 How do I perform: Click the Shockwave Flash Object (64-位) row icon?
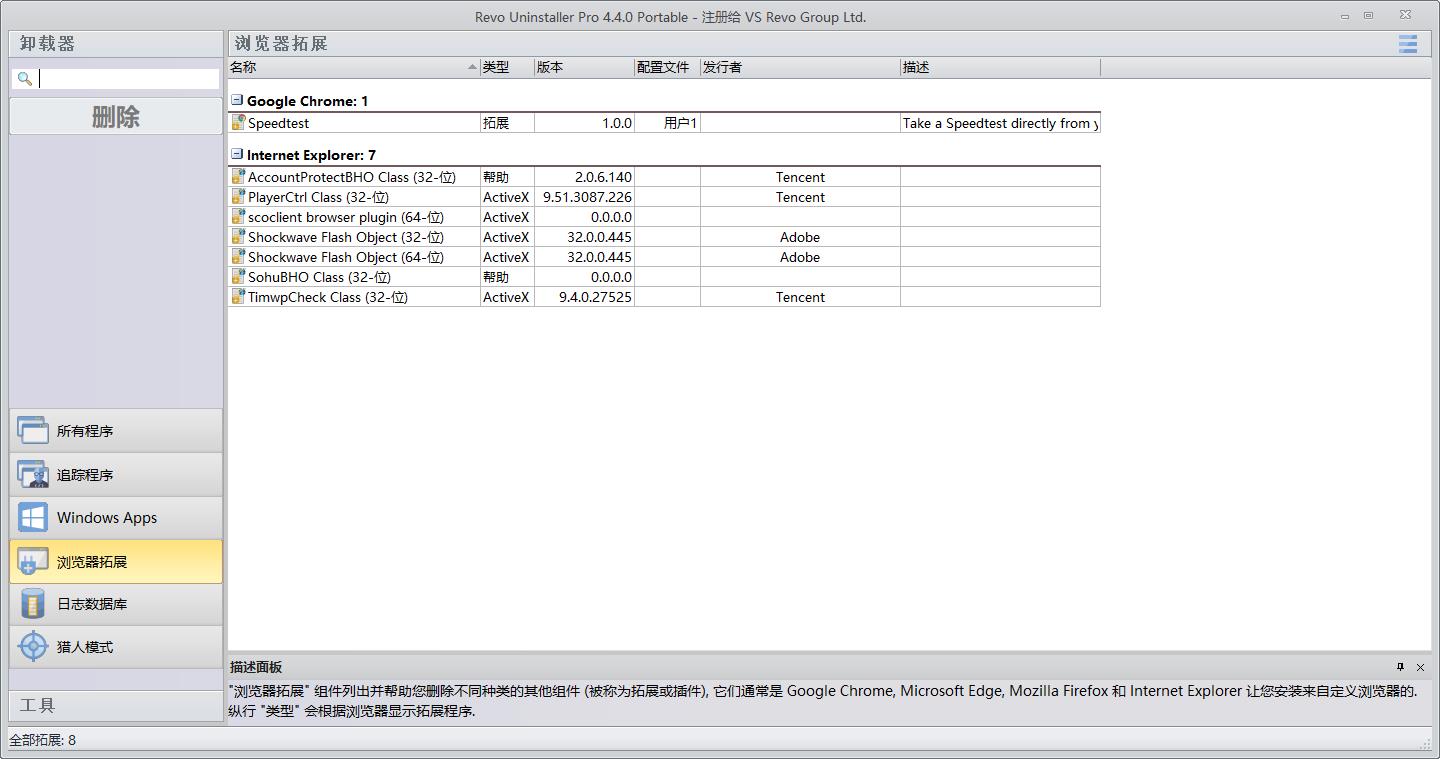[x=238, y=257]
